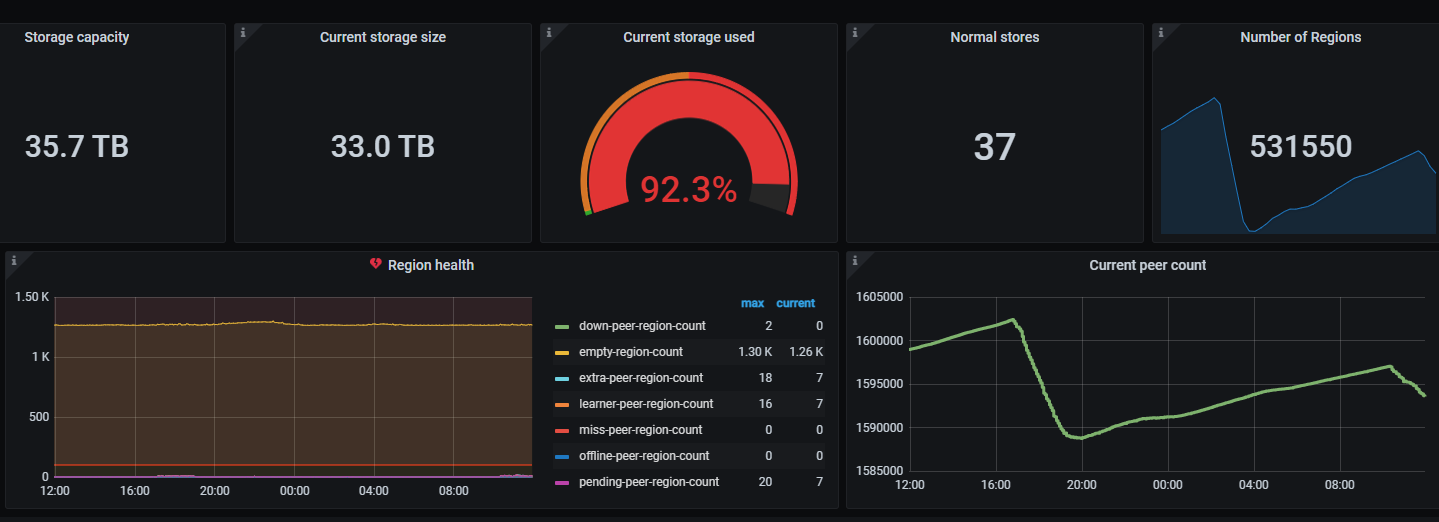The height and width of the screenshot is (522, 1439).
Task: Click info icon on Current storage size panel
Action: pyautogui.click(x=241, y=31)
